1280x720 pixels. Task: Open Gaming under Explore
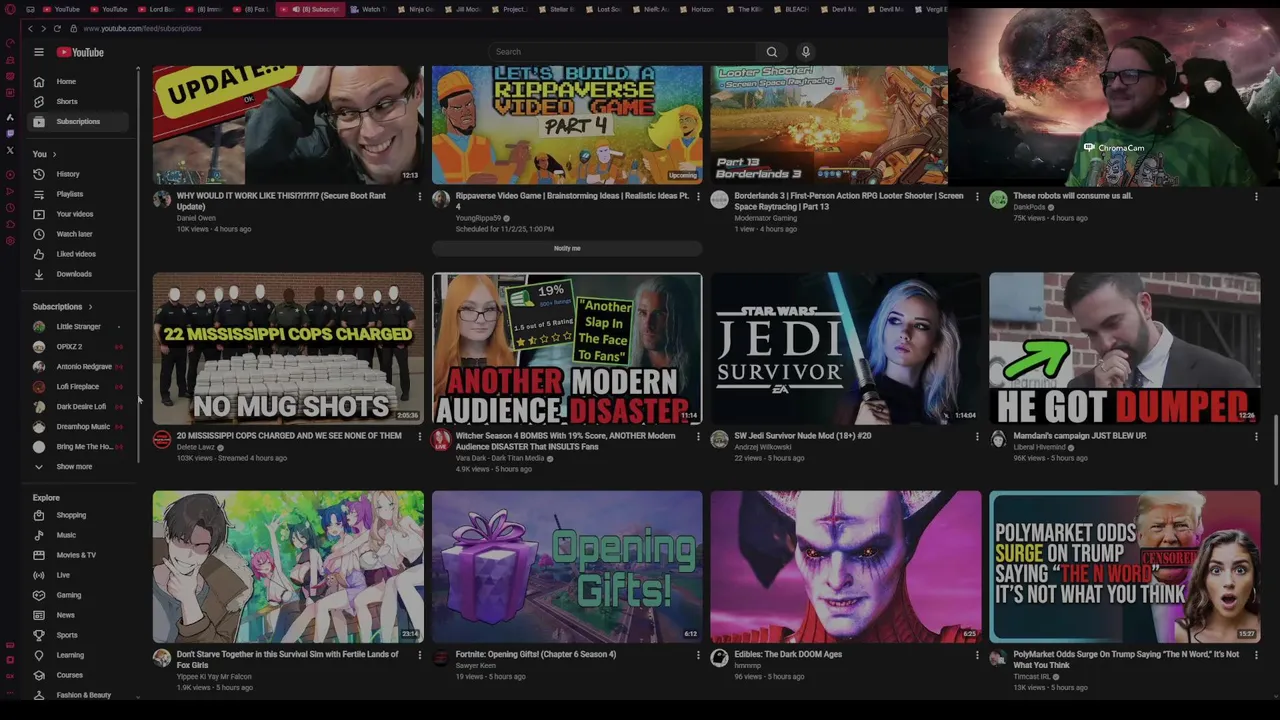tap(80, 595)
